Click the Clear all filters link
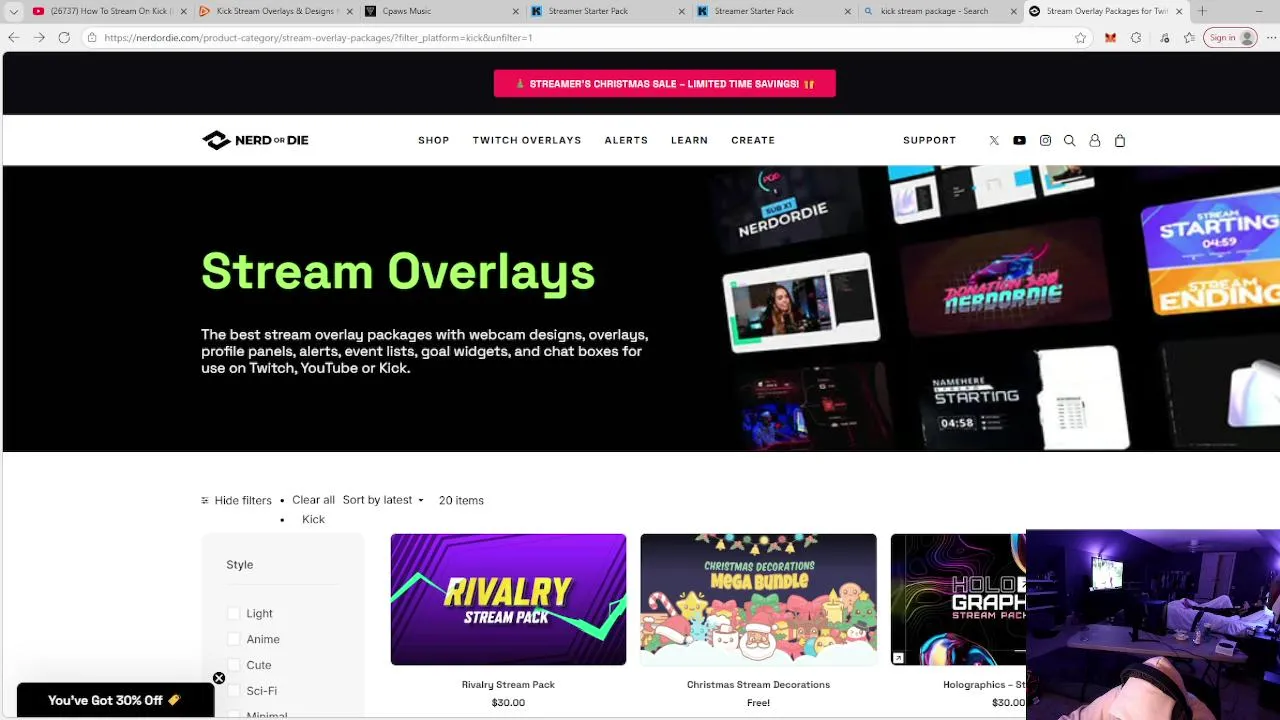1280x720 pixels. 313,500
